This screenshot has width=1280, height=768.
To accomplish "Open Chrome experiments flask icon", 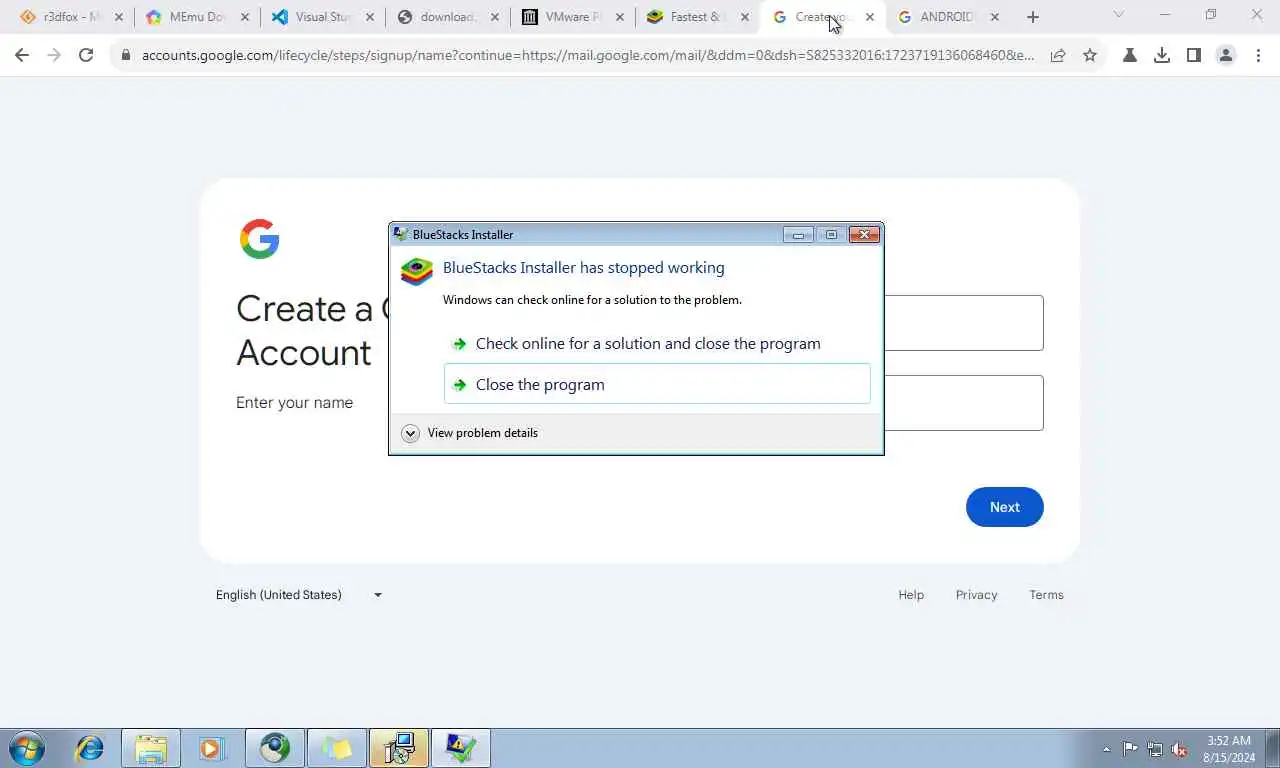I will tap(1130, 56).
